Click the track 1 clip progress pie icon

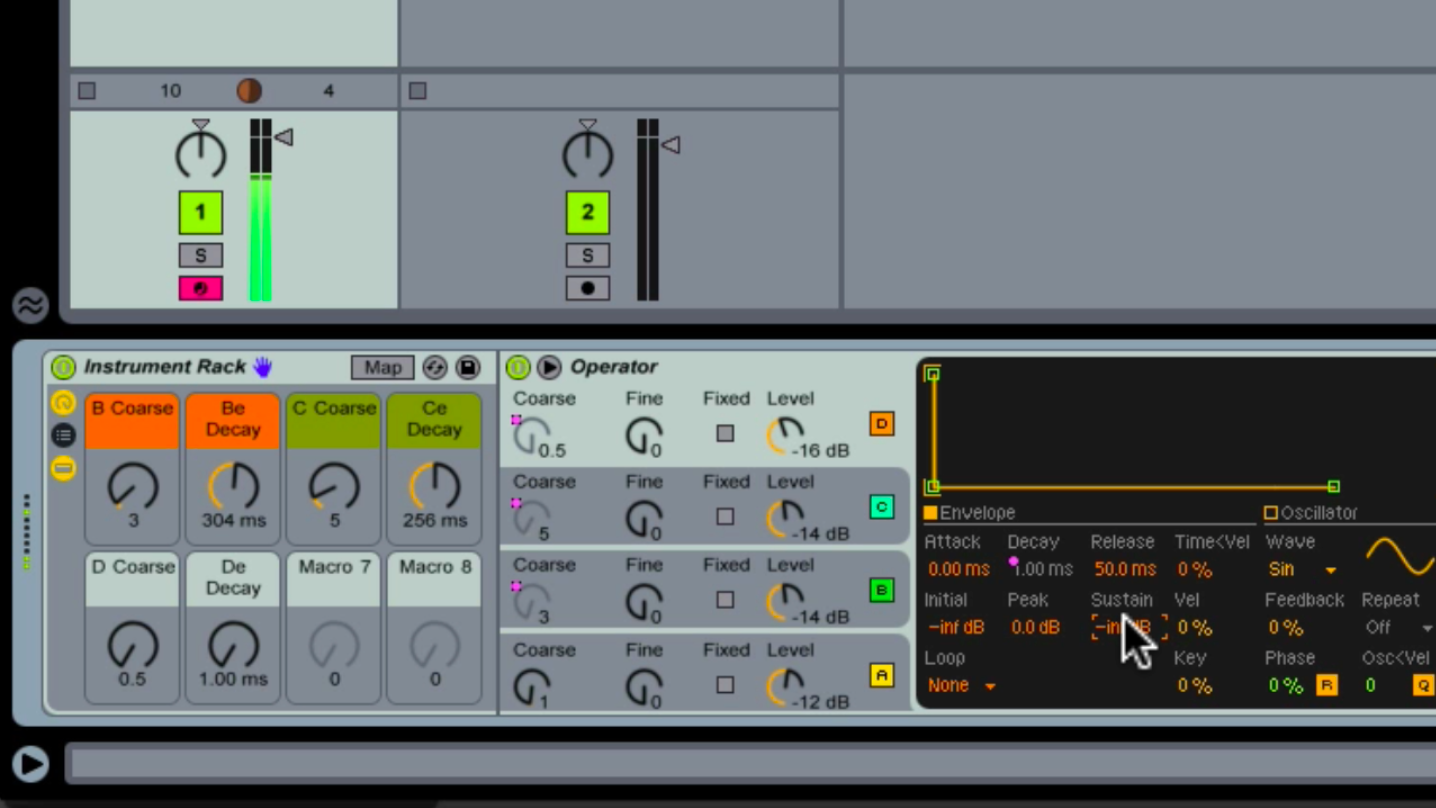(249, 91)
